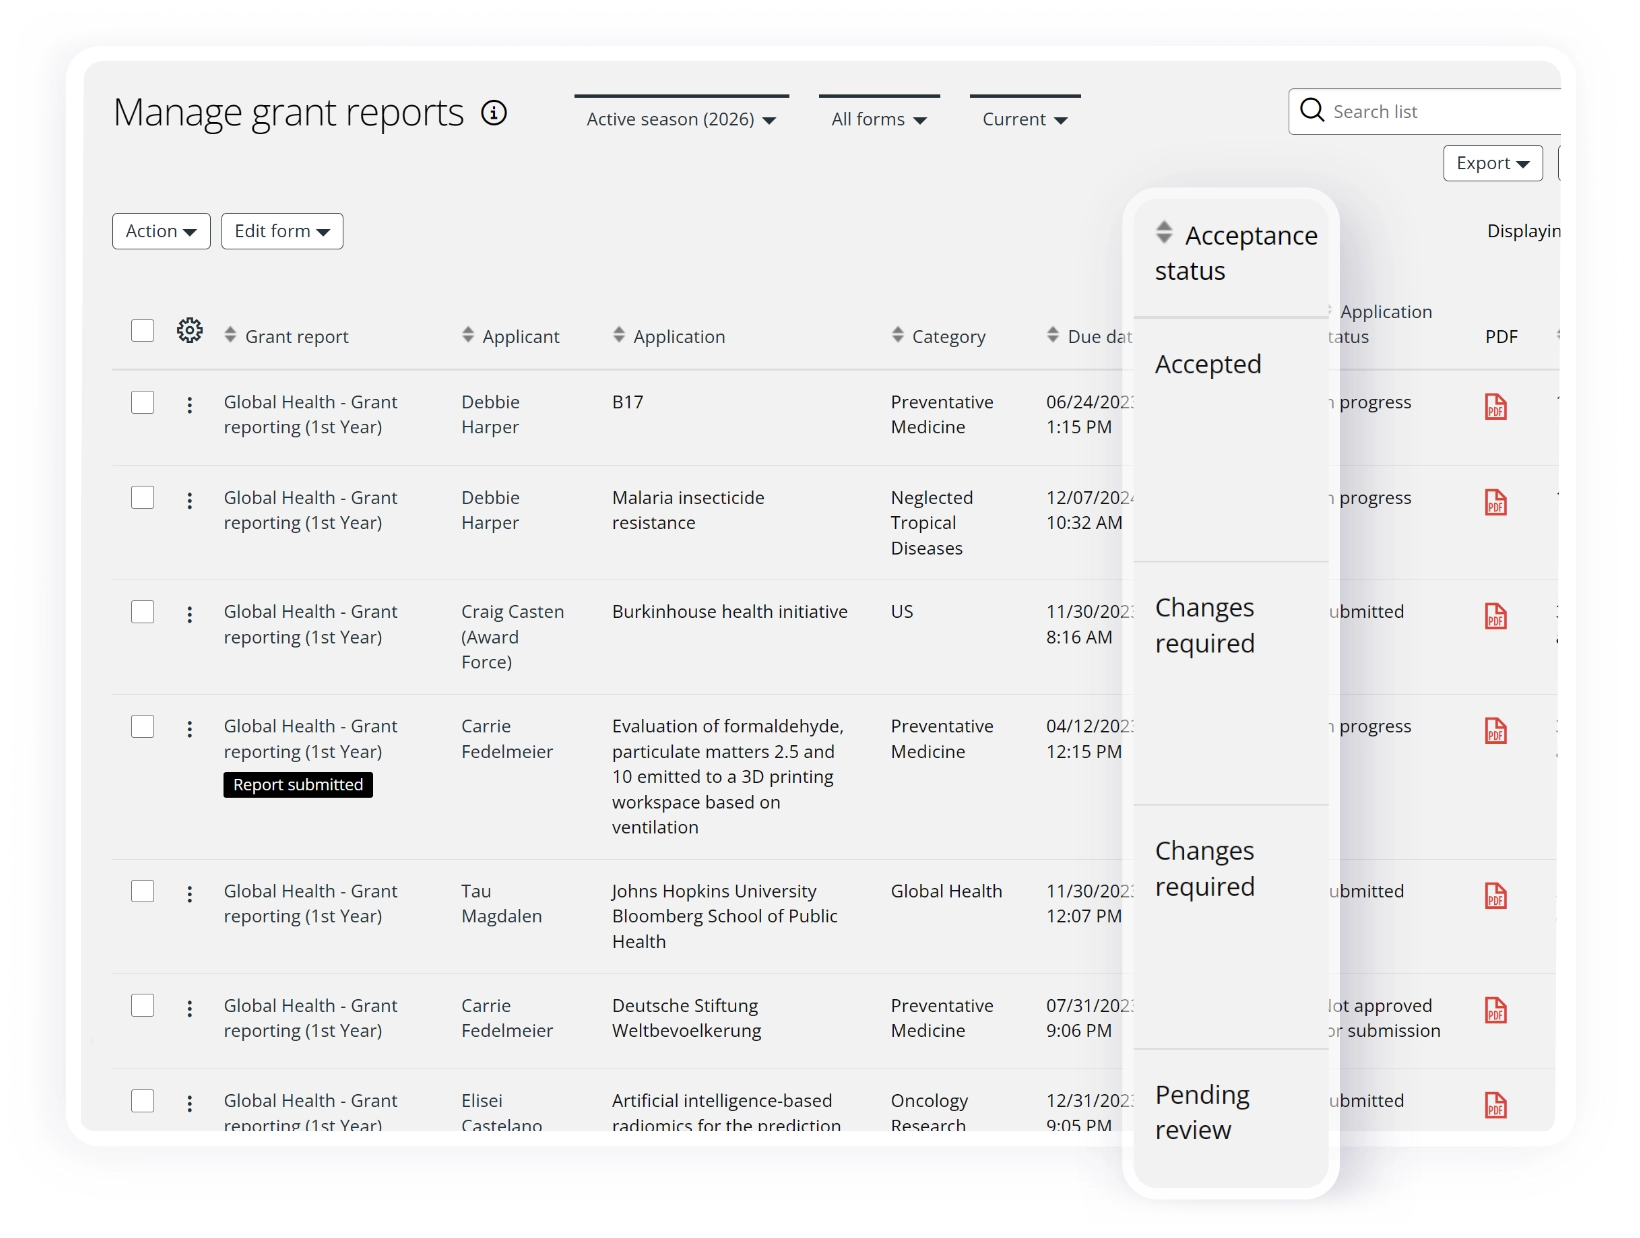This screenshot has width=1640, height=1238.
Task: Toggle the select-all checkbox in header
Action: tap(143, 331)
